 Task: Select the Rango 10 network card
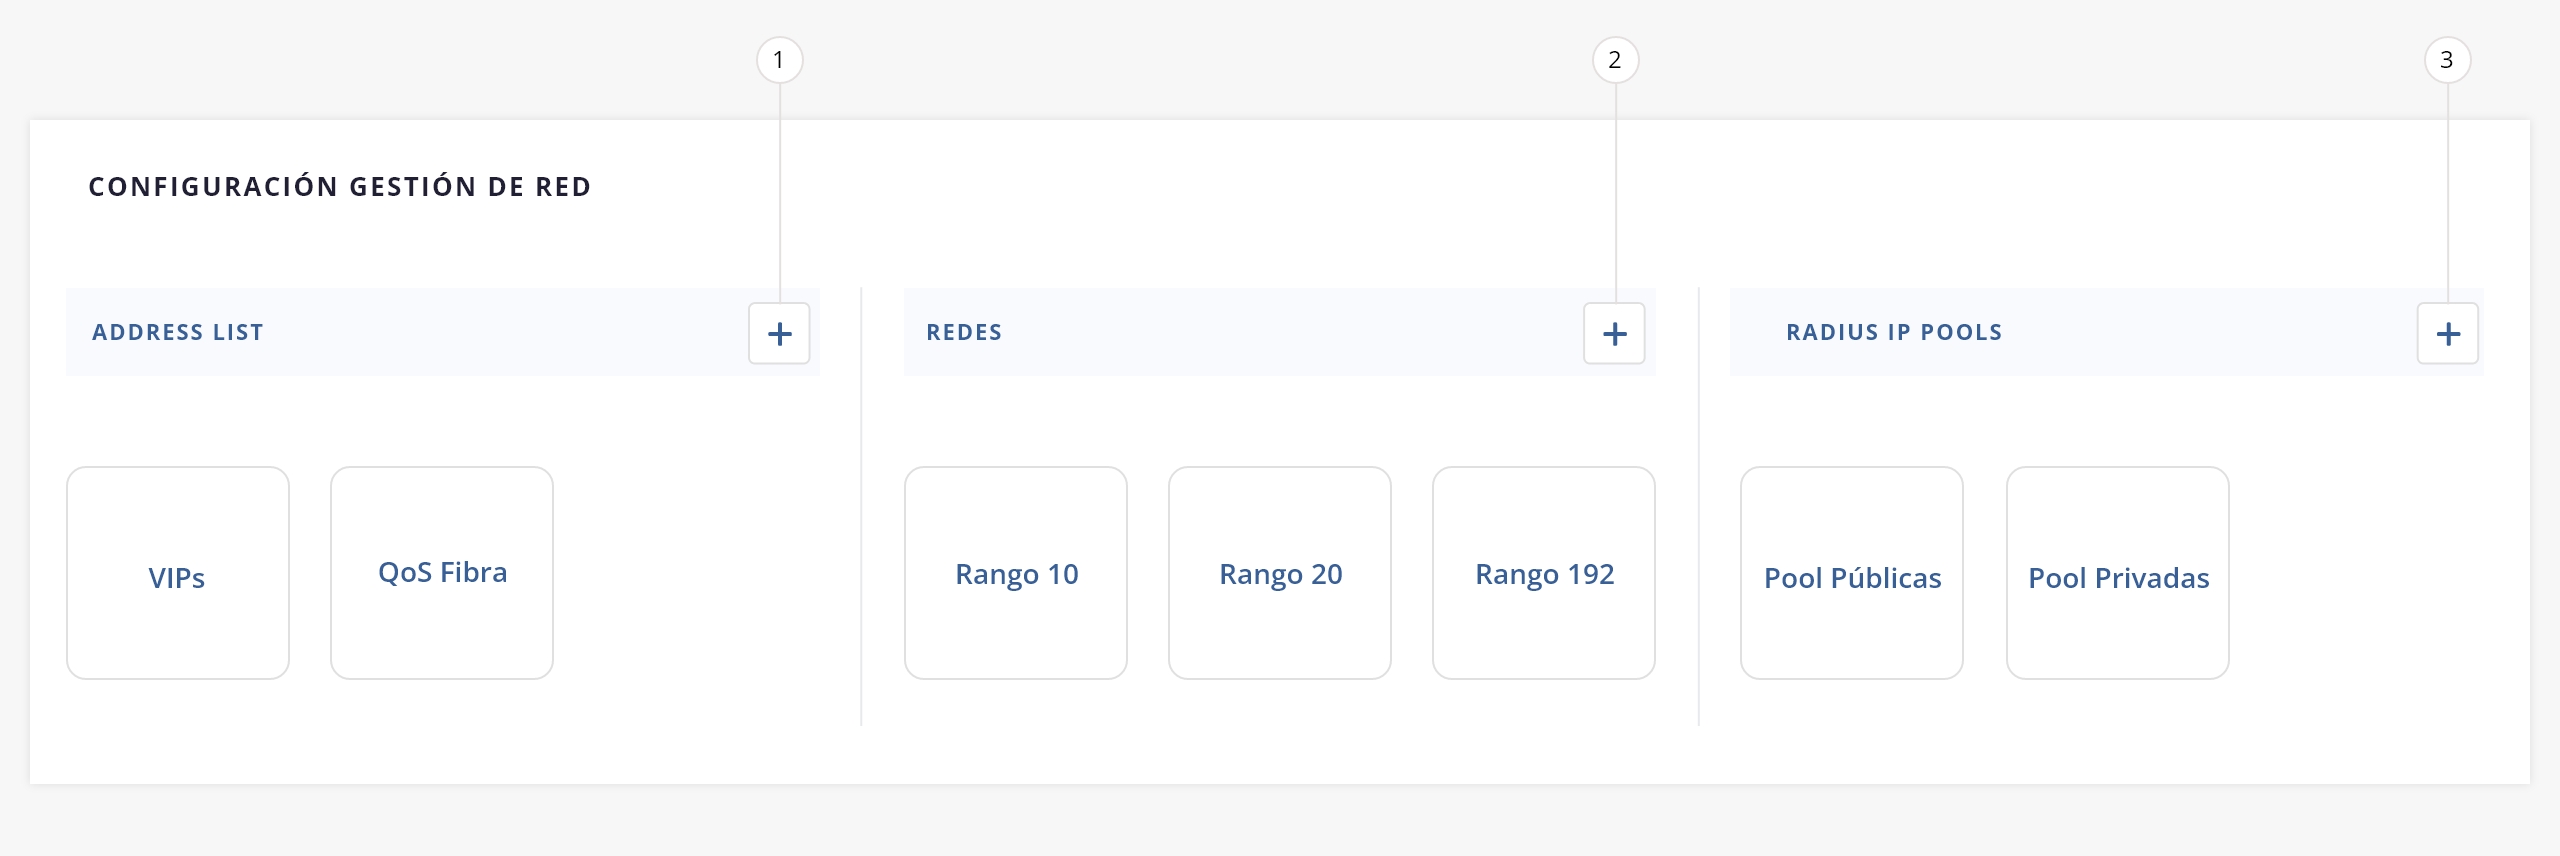(x=1016, y=573)
